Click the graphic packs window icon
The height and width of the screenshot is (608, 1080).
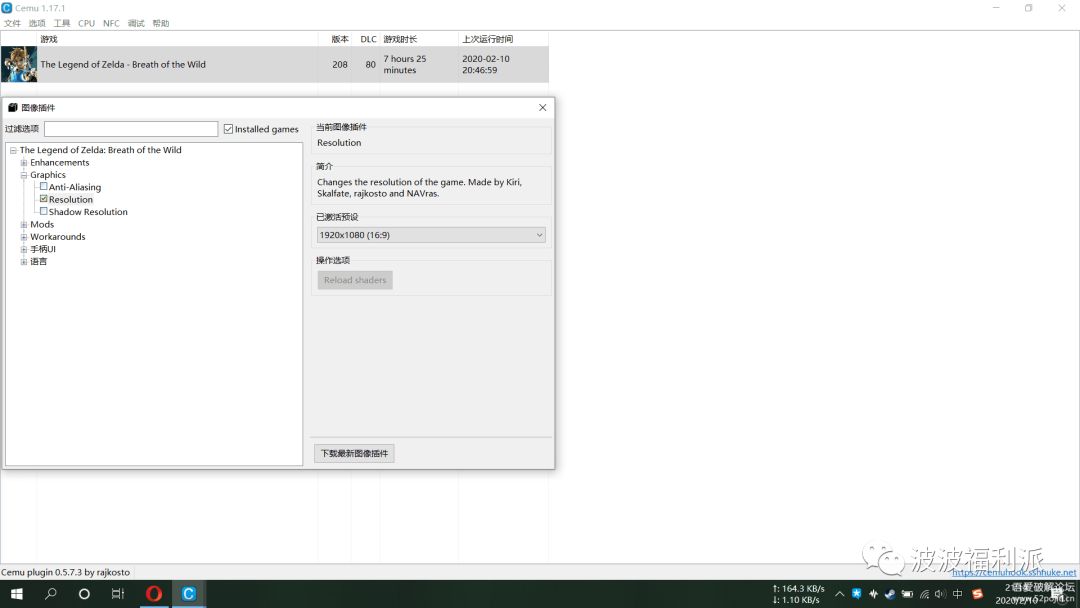(x=12, y=107)
